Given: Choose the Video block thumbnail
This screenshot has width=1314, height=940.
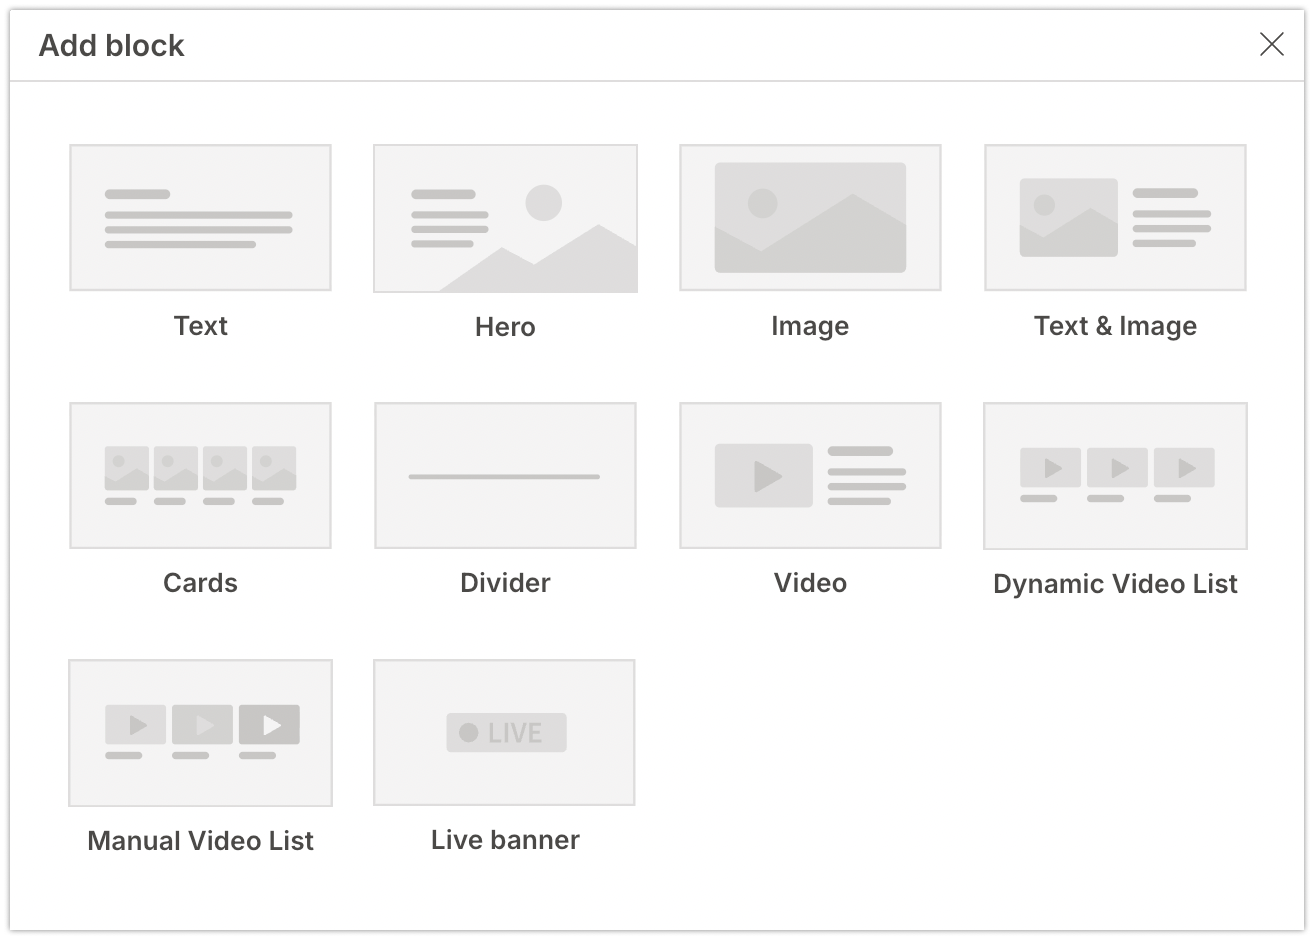Looking at the screenshot, I should (810, 476).
